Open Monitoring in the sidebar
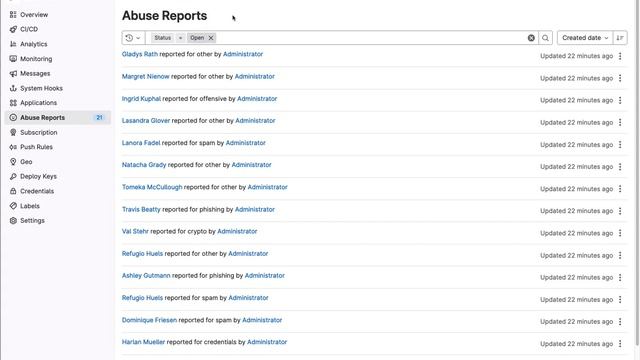 tap(36, 59)
